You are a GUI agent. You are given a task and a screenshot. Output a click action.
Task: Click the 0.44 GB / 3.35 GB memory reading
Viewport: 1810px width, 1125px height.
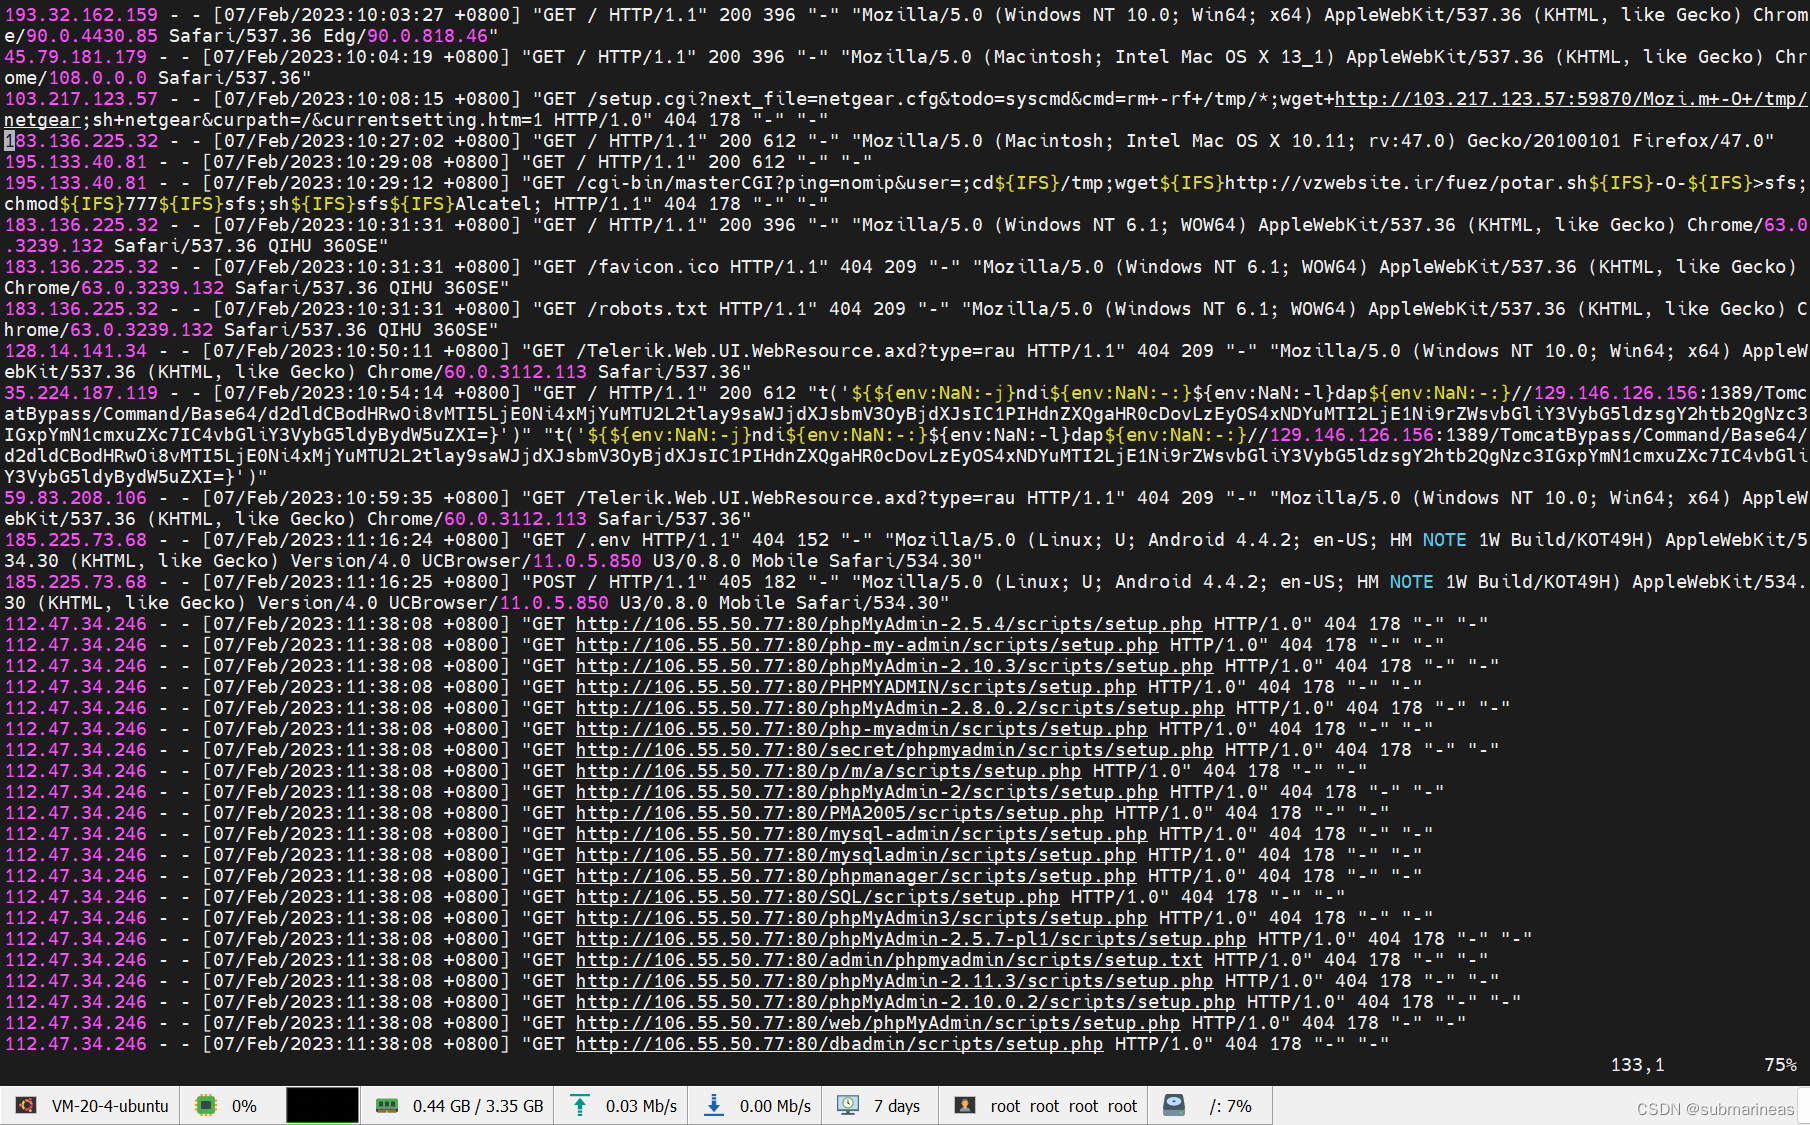click(x=478, y=1106)
